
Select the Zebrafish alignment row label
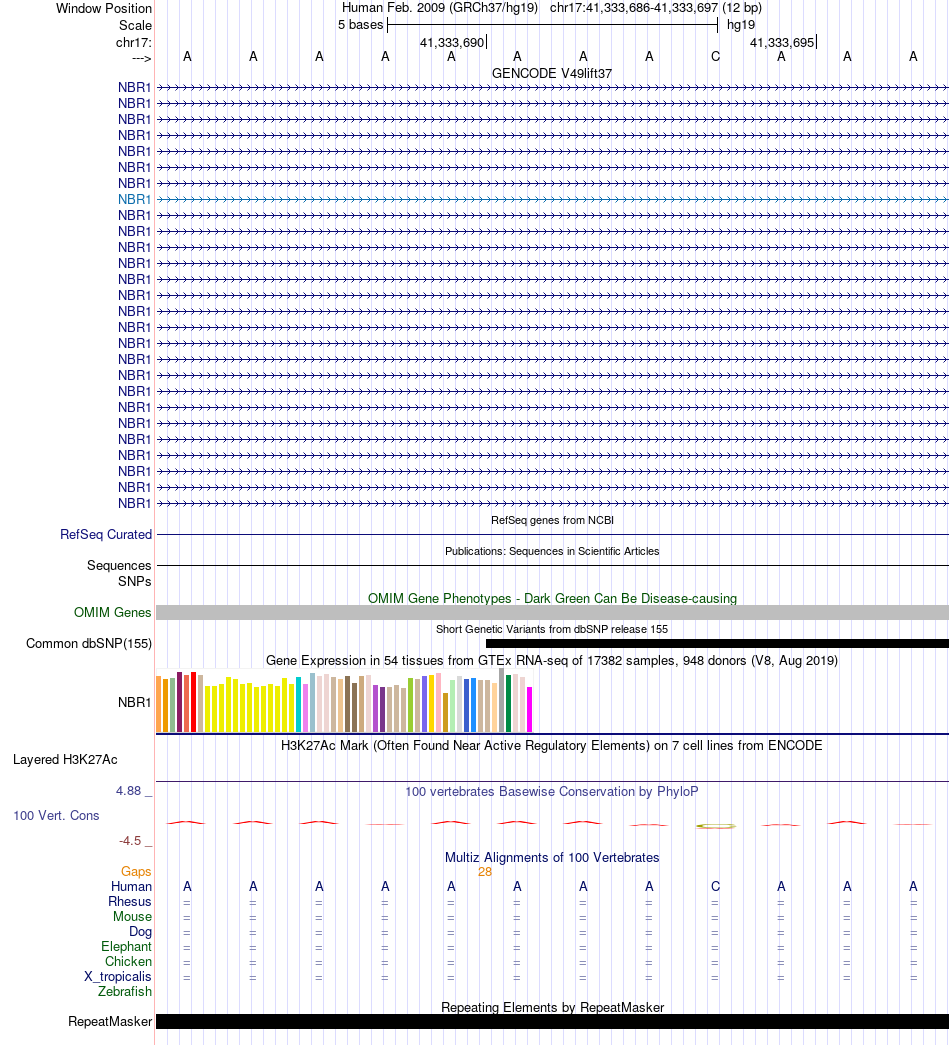pyautogui.click(x=125, y=992)
